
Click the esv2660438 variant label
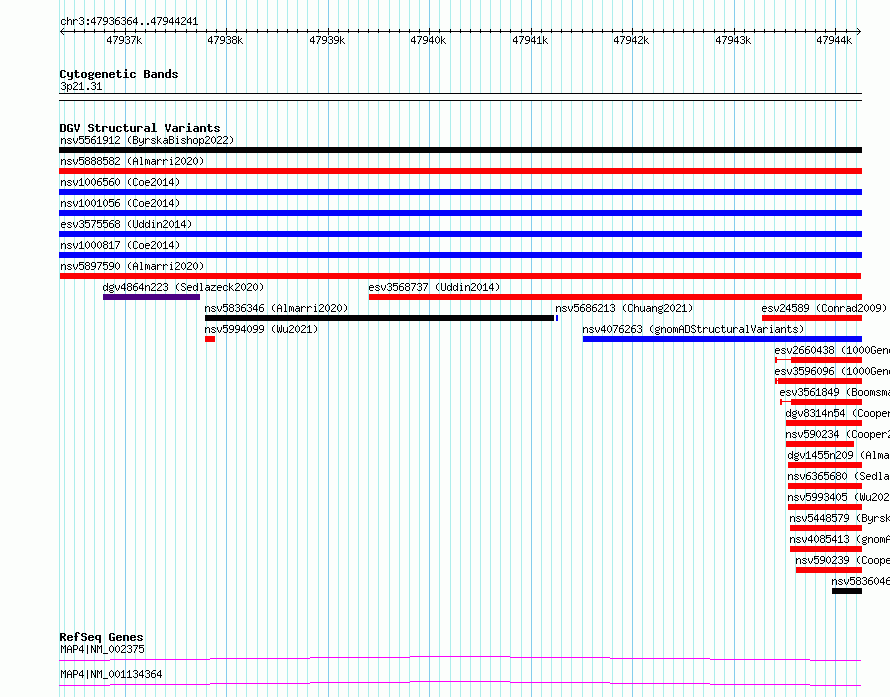832,350
